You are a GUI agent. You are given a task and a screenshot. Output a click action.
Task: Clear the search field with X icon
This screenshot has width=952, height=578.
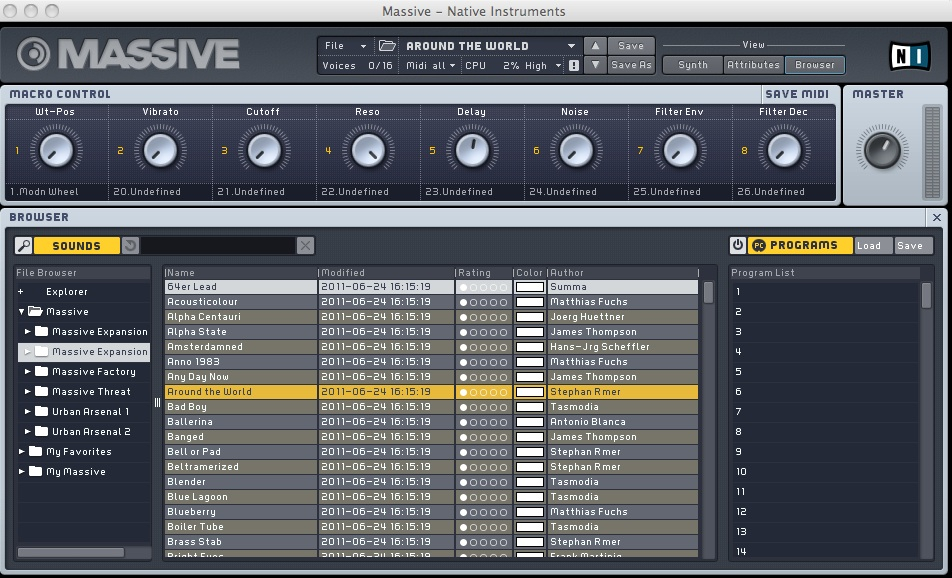point(305,246)
